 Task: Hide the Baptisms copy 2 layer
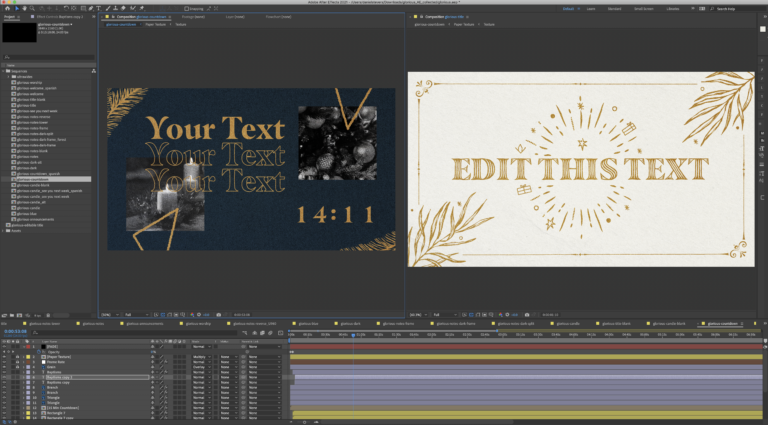coord(4,377)
